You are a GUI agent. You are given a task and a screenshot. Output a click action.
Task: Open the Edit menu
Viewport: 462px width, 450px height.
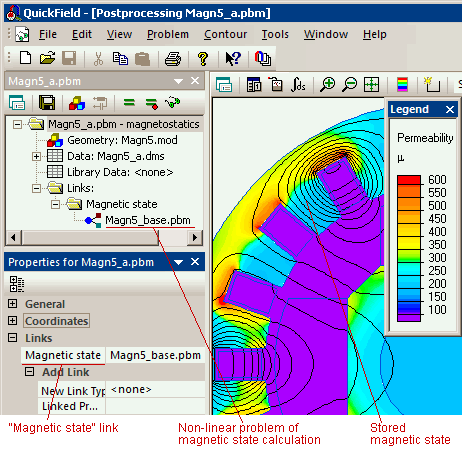click(x=82, y=34)
